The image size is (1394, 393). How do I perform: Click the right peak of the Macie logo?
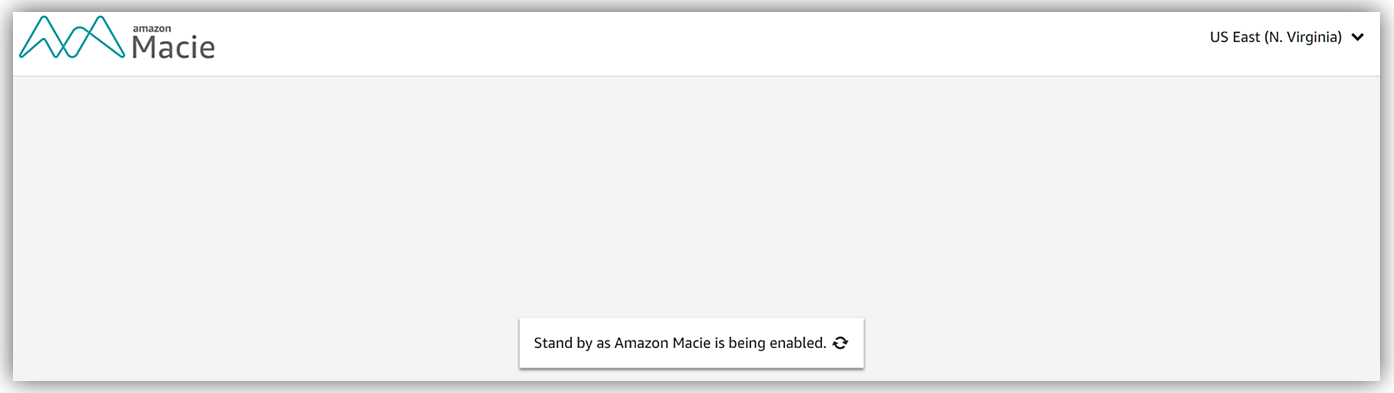(99, 22)
